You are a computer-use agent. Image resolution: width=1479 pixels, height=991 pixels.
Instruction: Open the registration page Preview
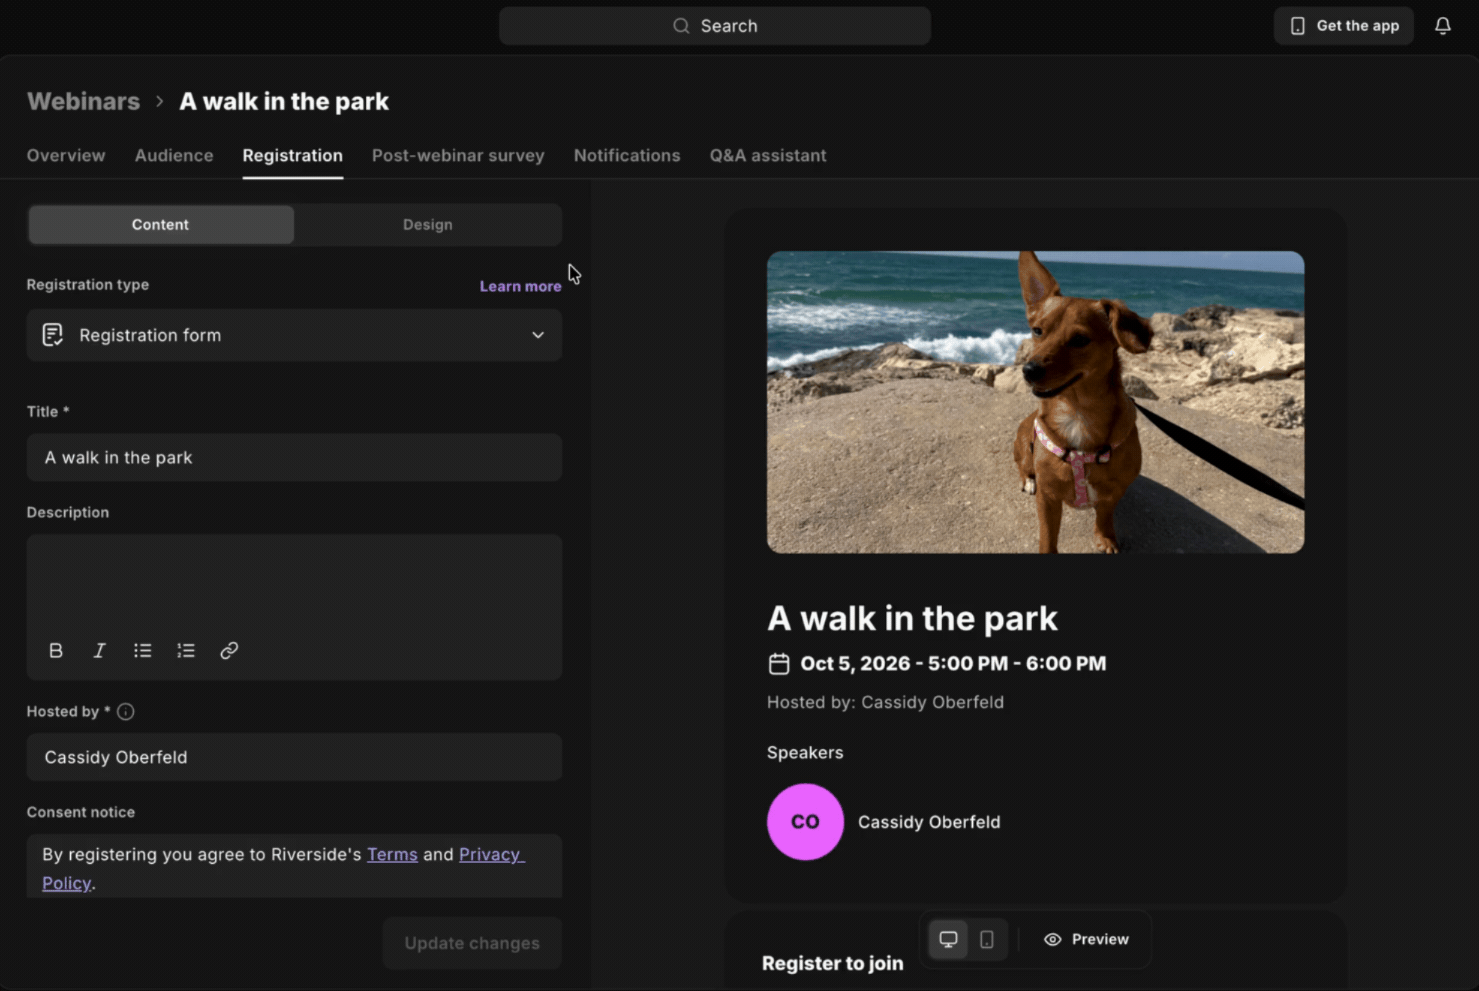(x=1086, y=940)
